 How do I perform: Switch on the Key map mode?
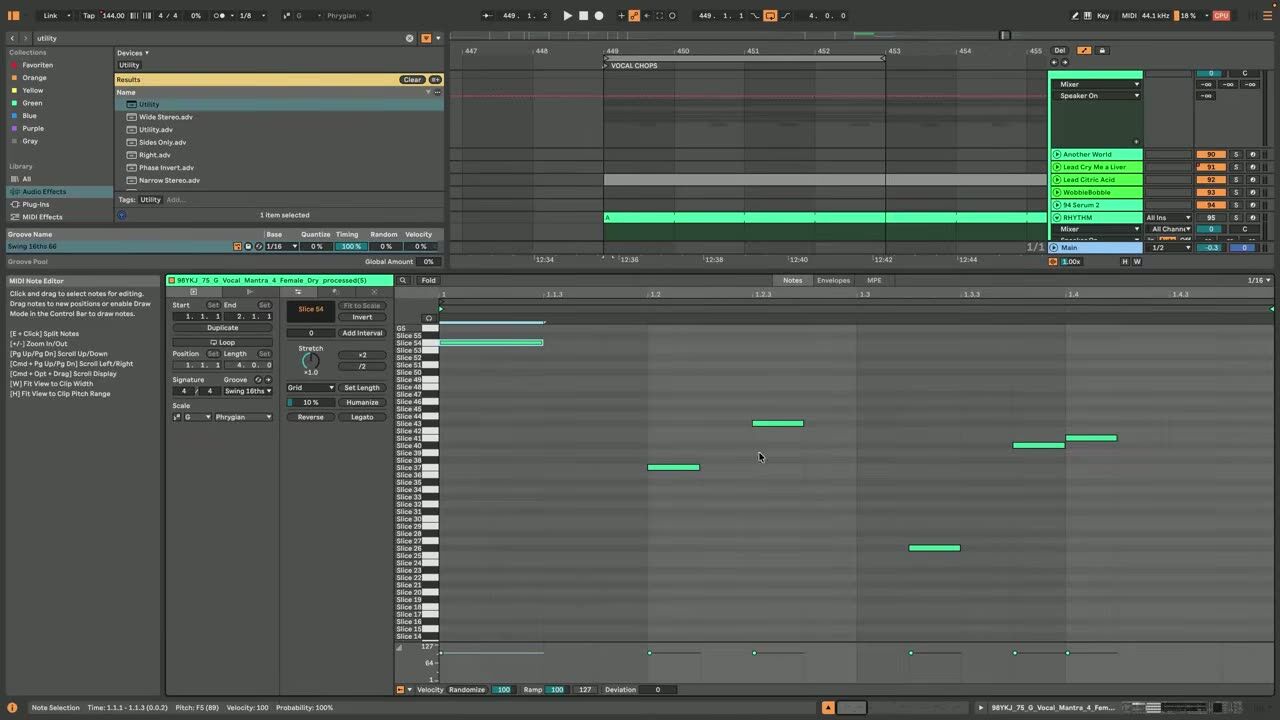click(x=1103, y=15)
